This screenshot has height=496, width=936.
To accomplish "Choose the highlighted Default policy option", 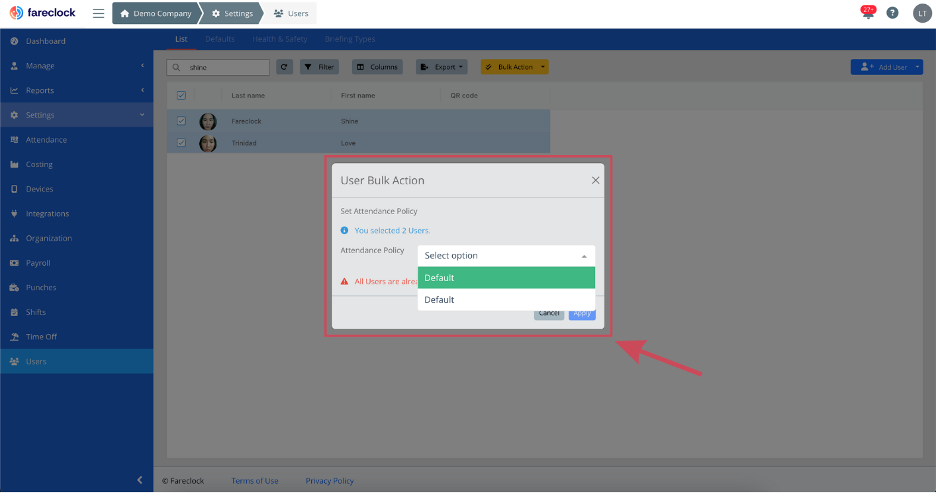I will [x=506, y=278].
